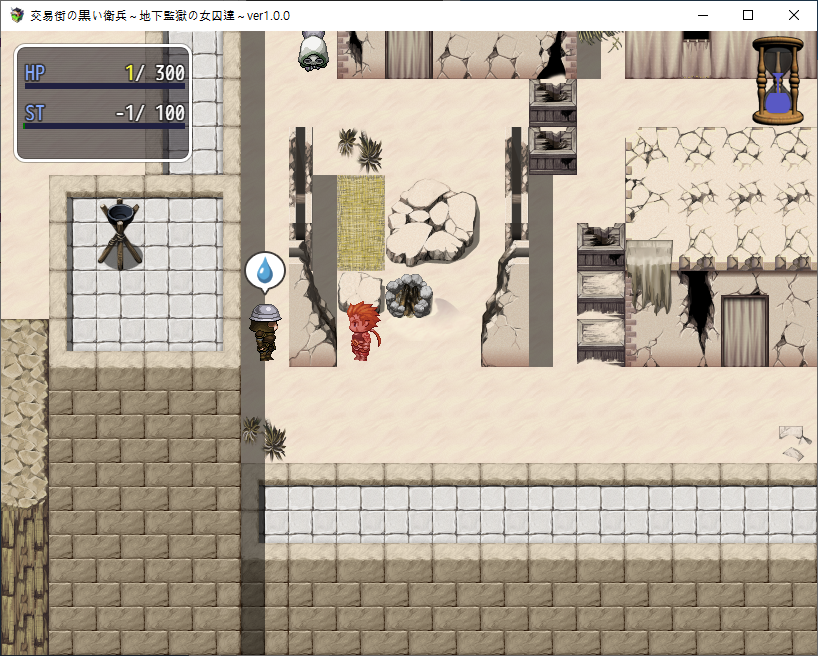Click the ST value -1/100
The height and width of the screenshot is (656, 818).
click(x=150, y=113)
